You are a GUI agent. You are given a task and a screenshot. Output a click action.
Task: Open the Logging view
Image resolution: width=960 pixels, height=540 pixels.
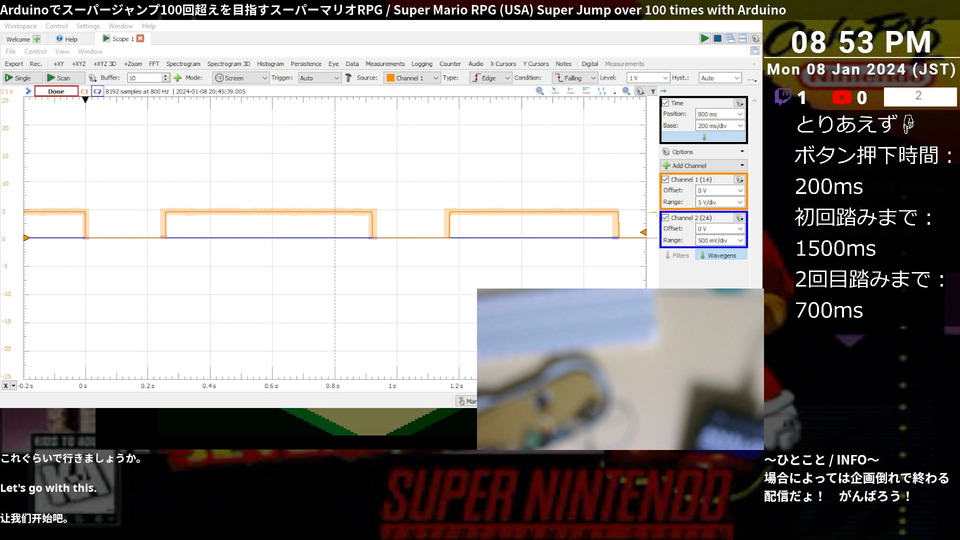421,64
